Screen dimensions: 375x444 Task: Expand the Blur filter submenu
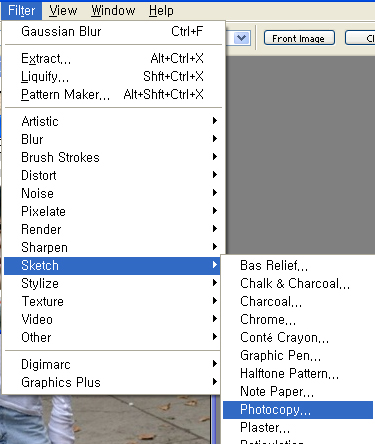pos(112,139)
